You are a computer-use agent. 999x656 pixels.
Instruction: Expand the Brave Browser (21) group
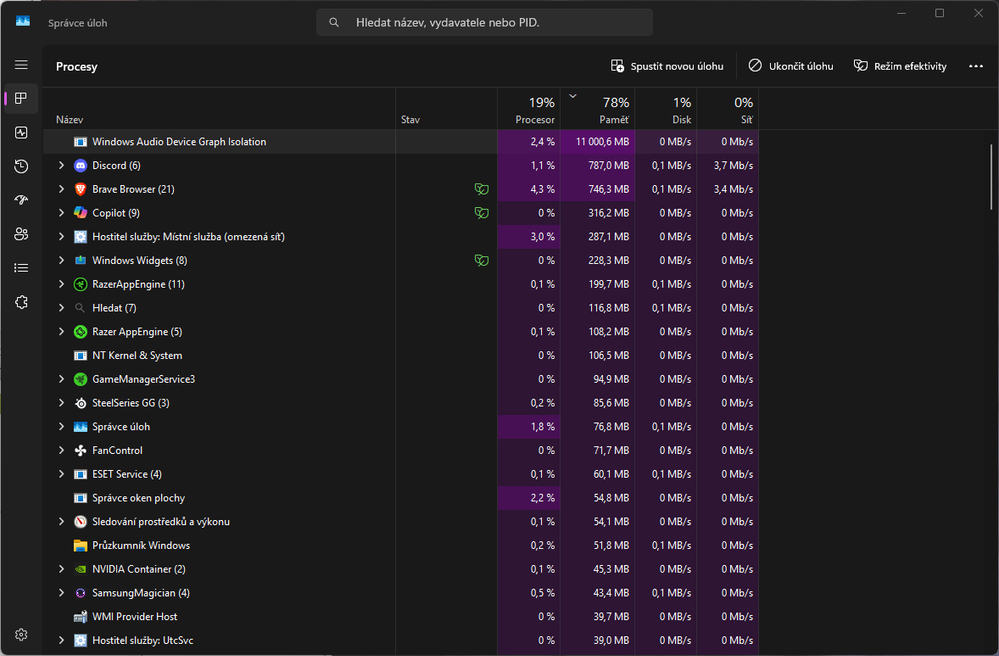point(61,189)
